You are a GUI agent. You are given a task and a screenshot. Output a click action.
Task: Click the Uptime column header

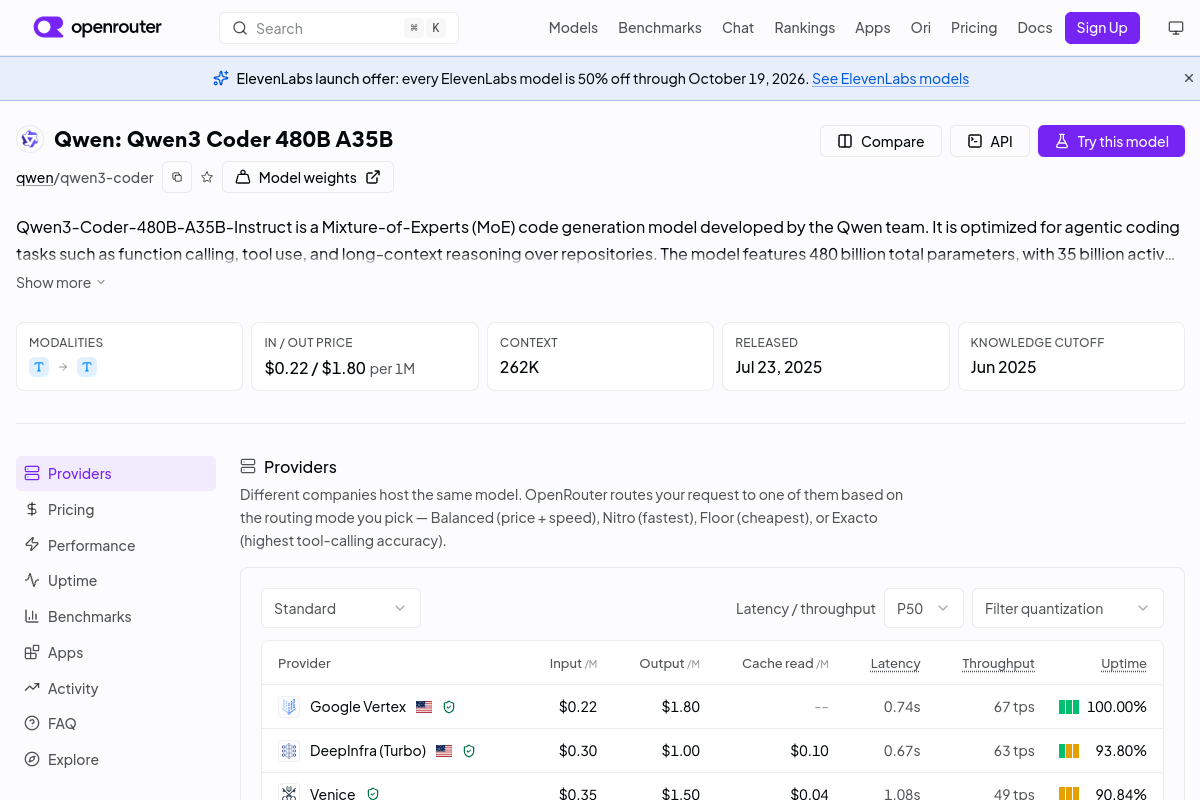(x=1124, y=663)
